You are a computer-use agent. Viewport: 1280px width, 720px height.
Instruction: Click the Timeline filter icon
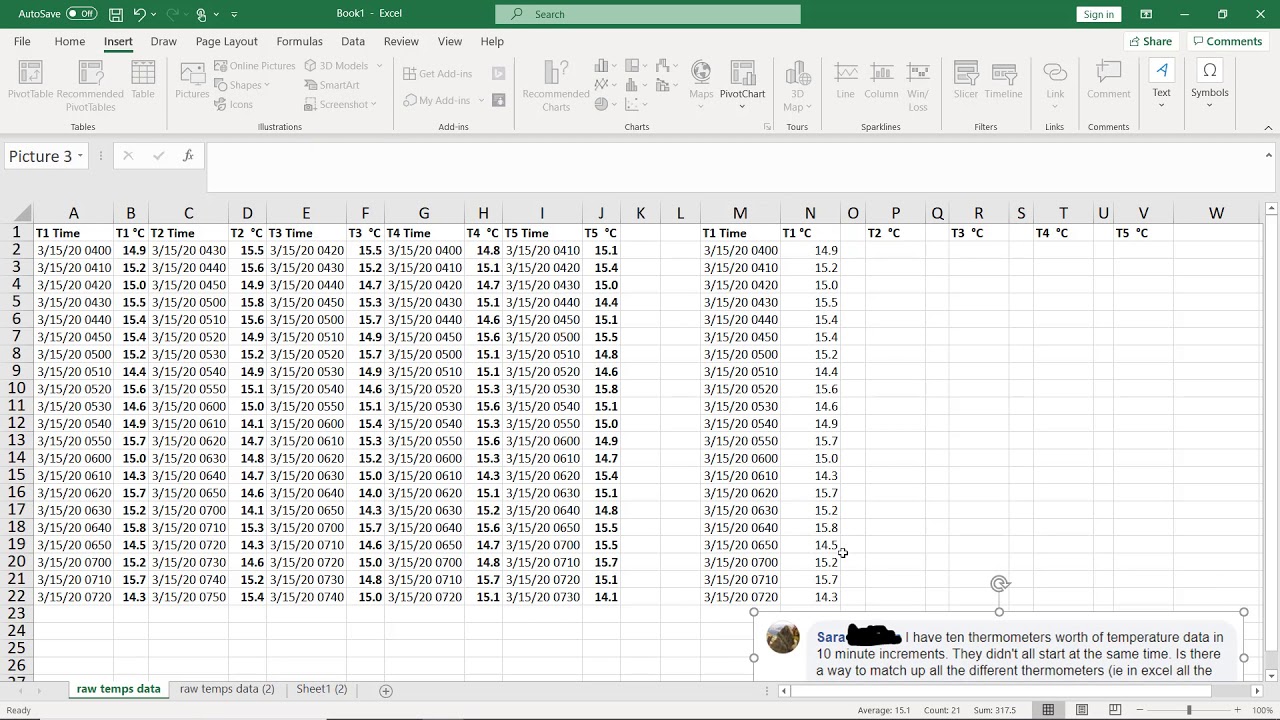pyautogui.click(x=1003, y=80)
